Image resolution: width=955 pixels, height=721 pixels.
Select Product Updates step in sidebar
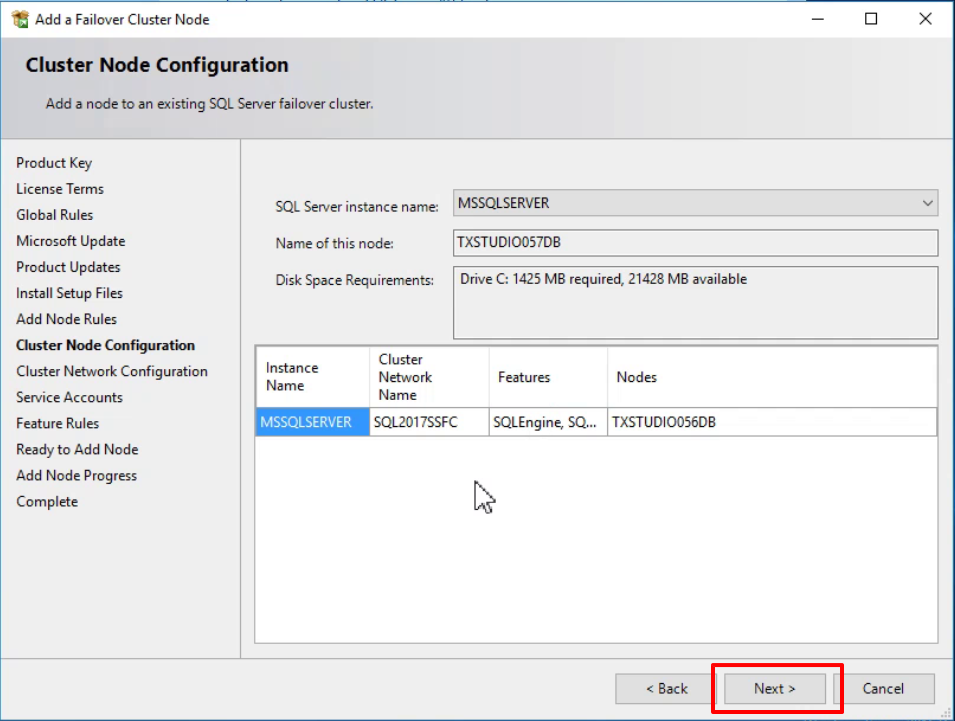coord(68,267)
